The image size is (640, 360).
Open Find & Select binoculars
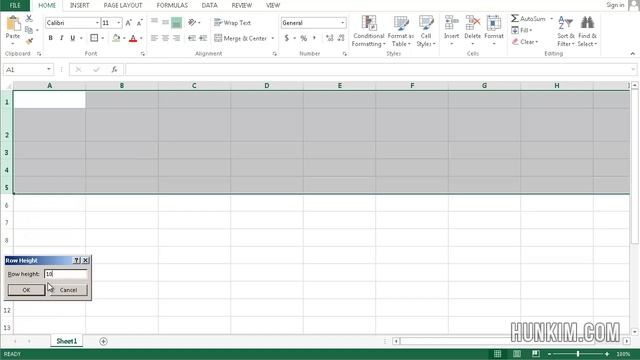point(587,31)
